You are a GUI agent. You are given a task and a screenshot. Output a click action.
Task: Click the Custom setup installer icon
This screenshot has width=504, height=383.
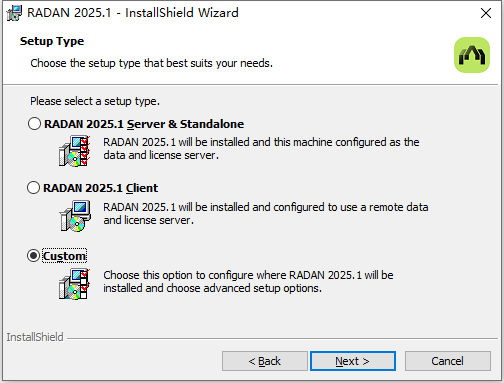click(75, 284)
